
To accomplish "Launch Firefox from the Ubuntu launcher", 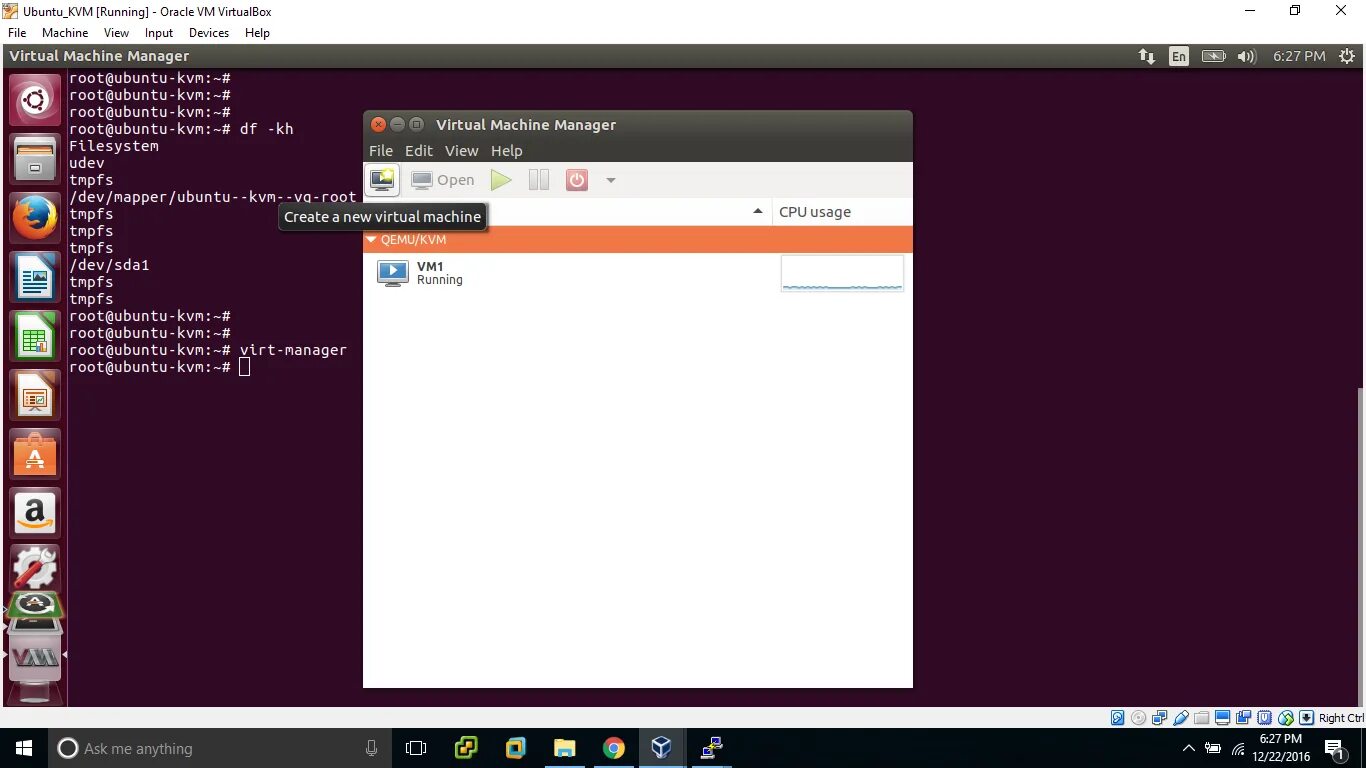I will pos(35,218).
